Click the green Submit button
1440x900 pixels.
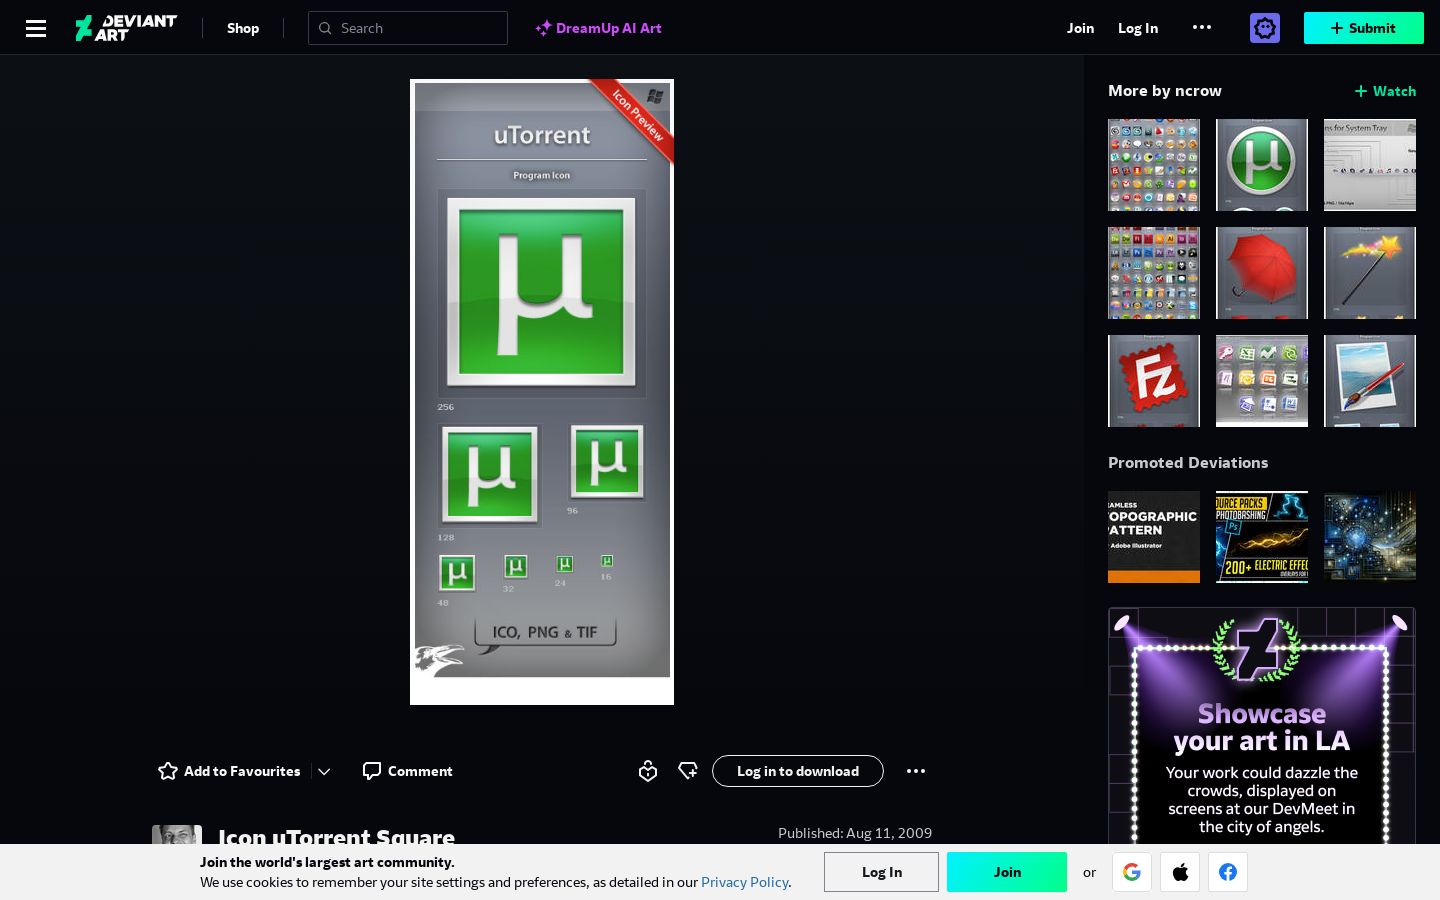(x=1364, y=28)
